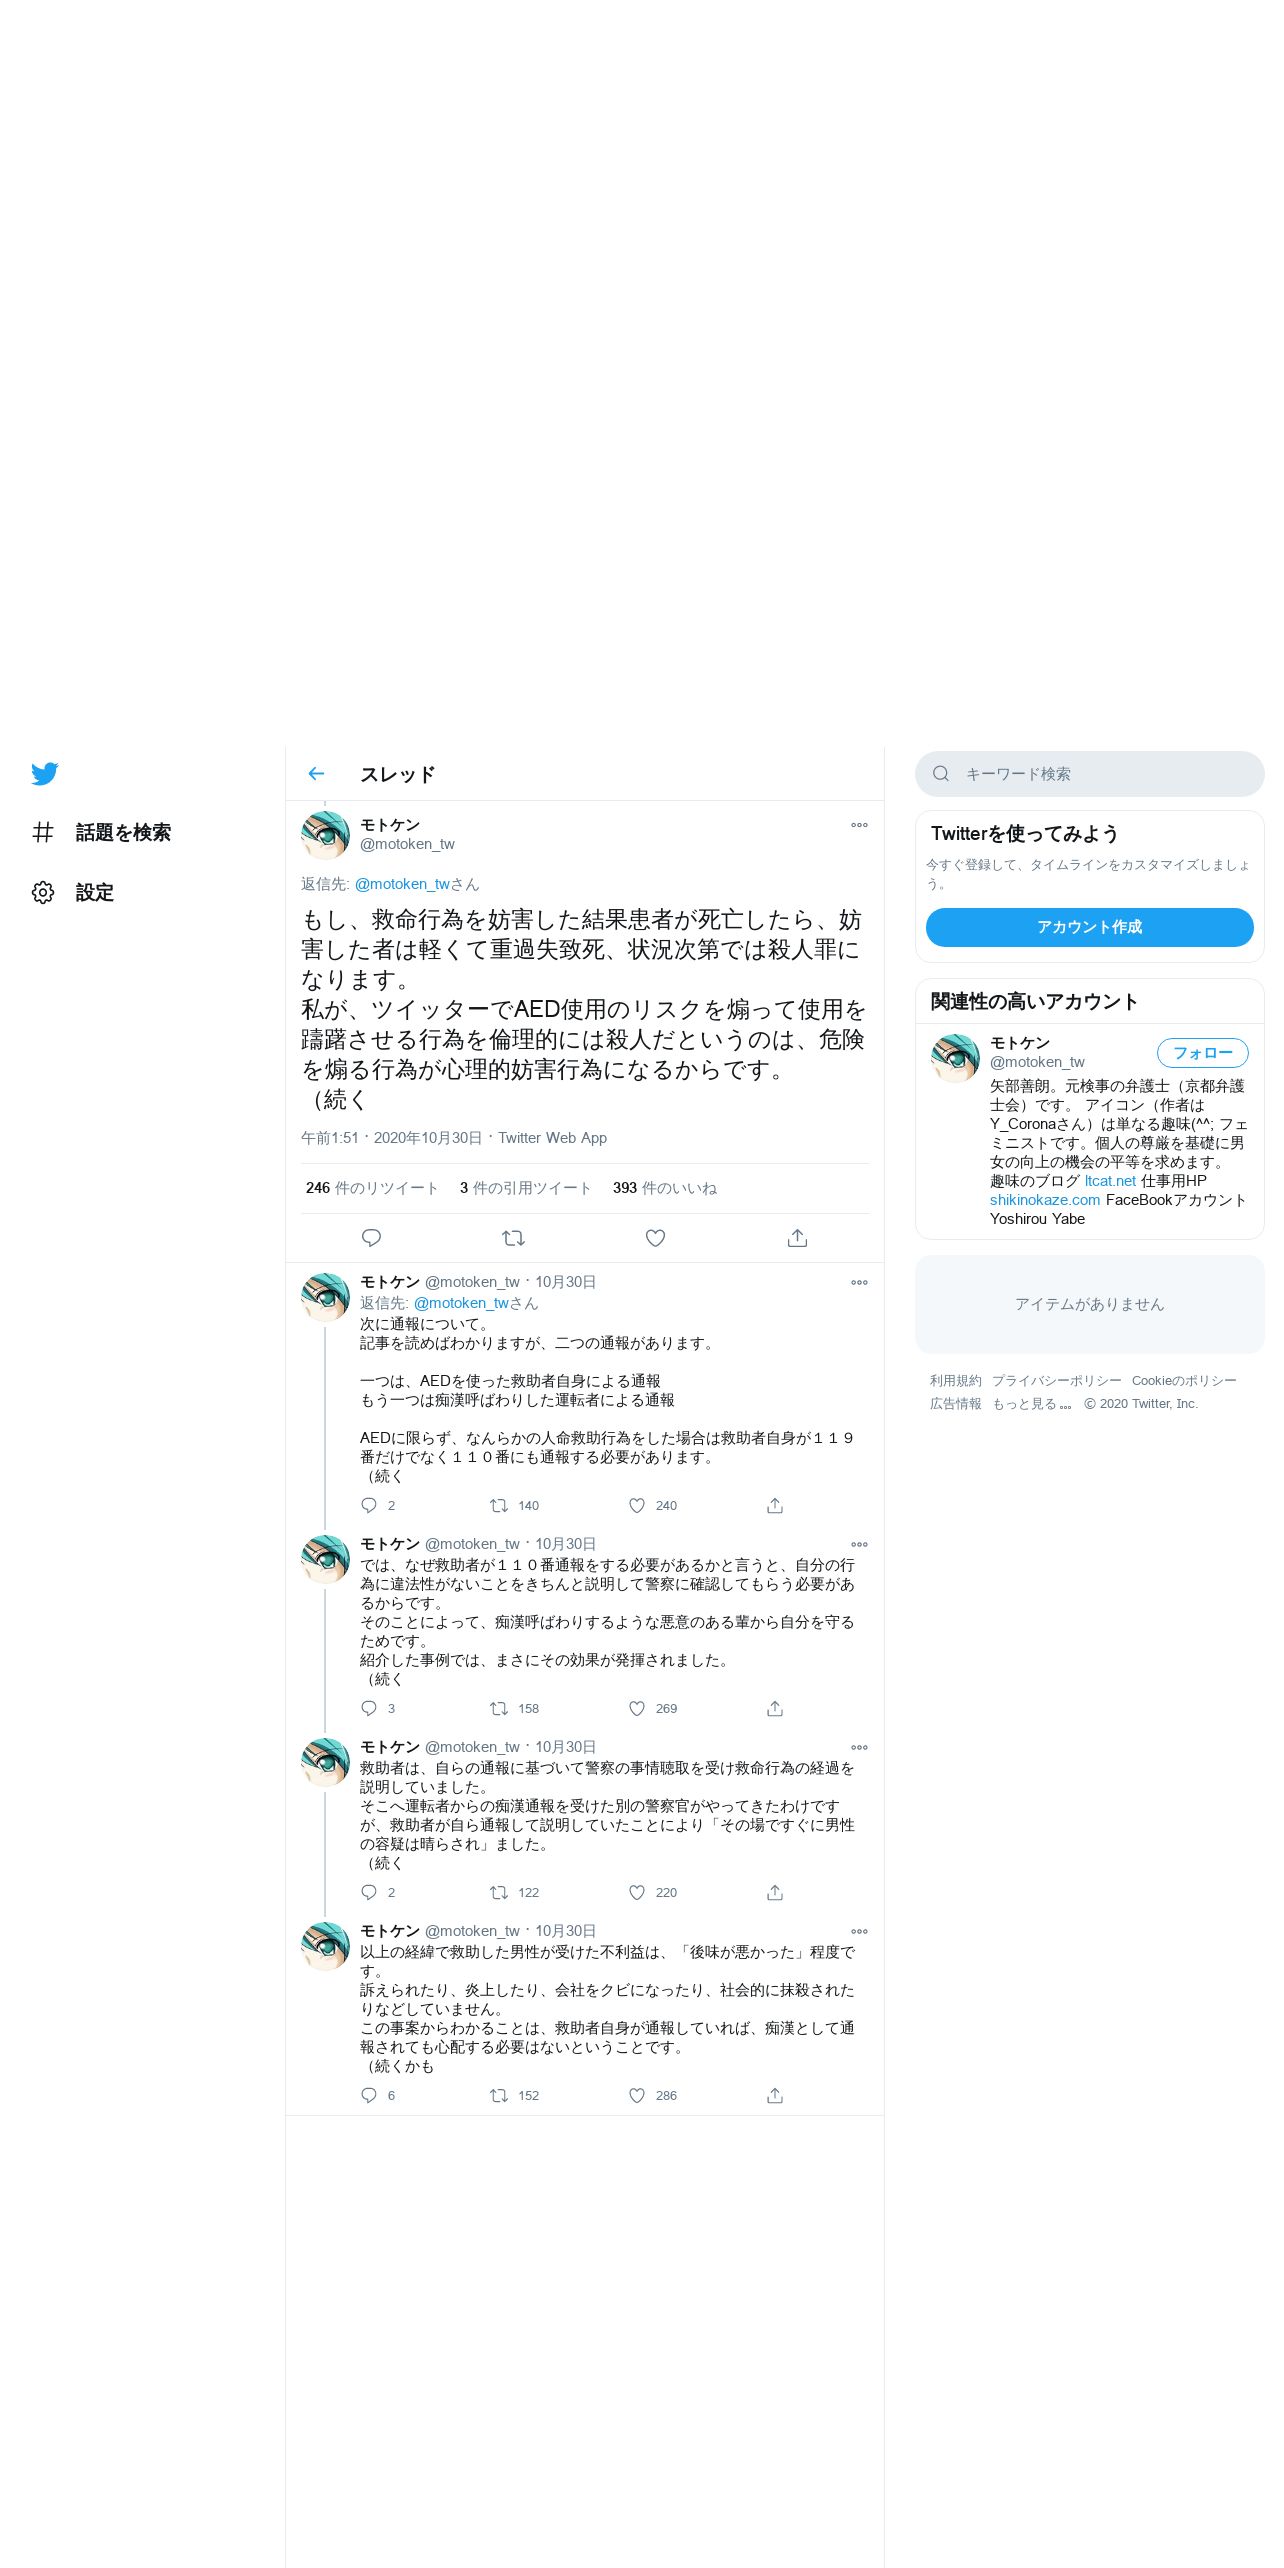Share the main tweet
The width and height of the screenshot is (1284, 2568).
797,1238
